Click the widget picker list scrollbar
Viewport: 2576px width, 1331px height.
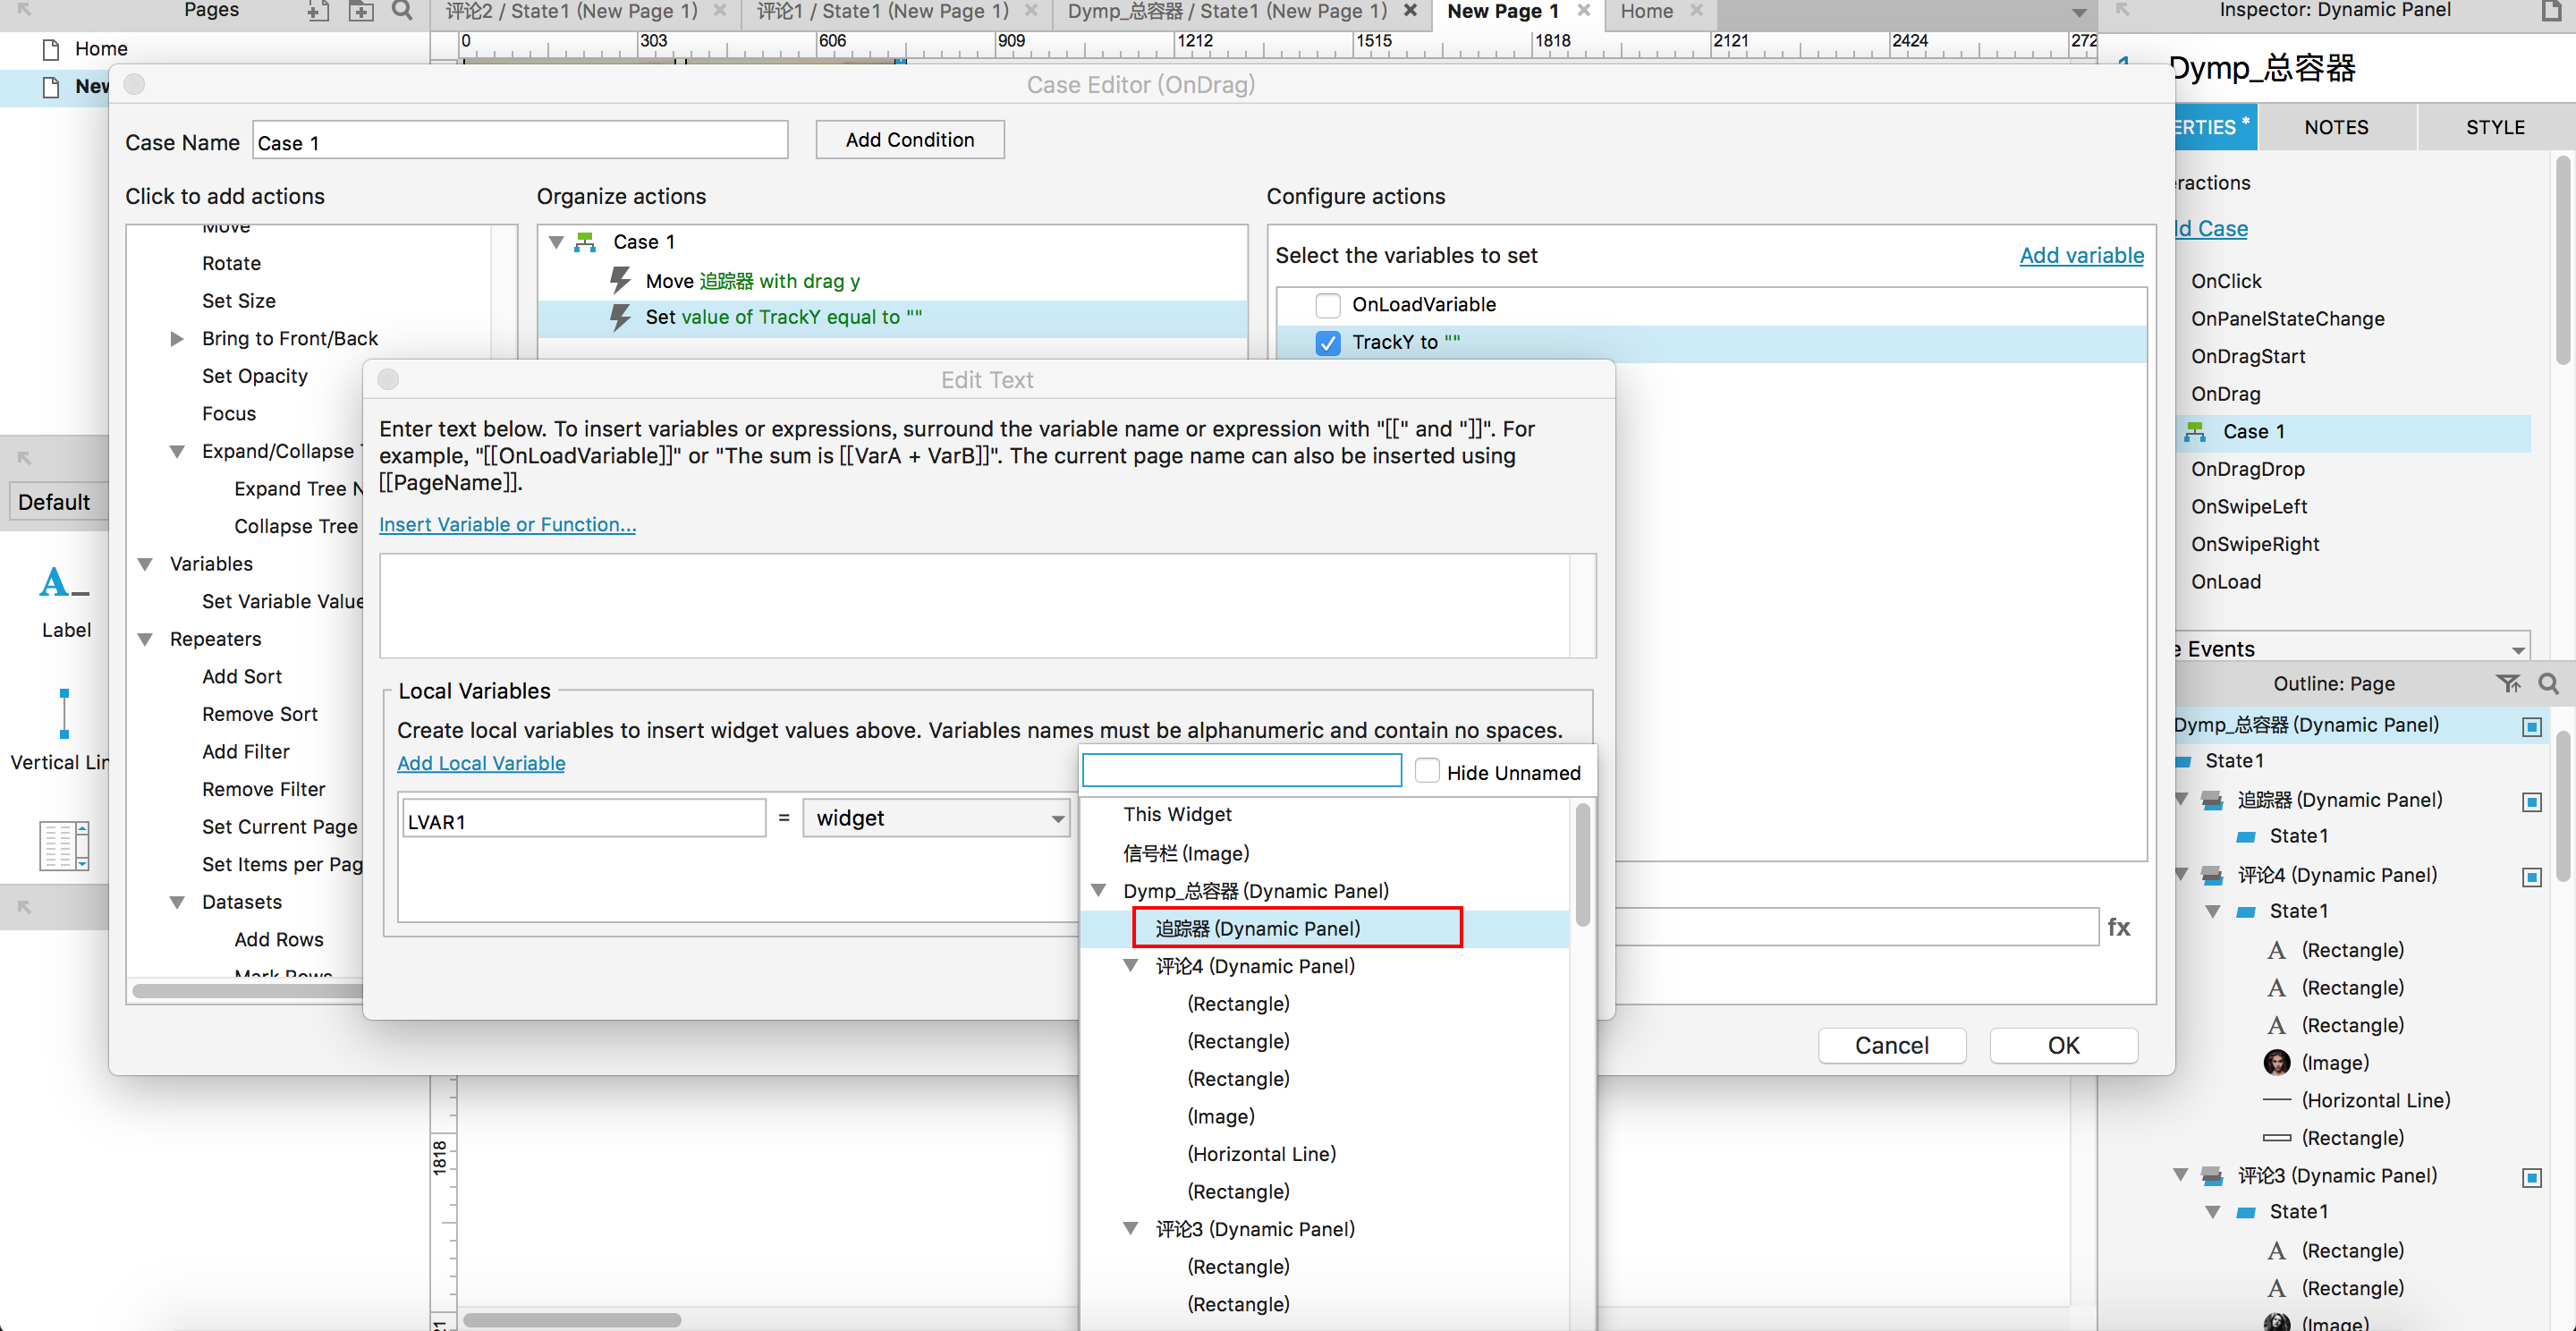coord(1582,865)
